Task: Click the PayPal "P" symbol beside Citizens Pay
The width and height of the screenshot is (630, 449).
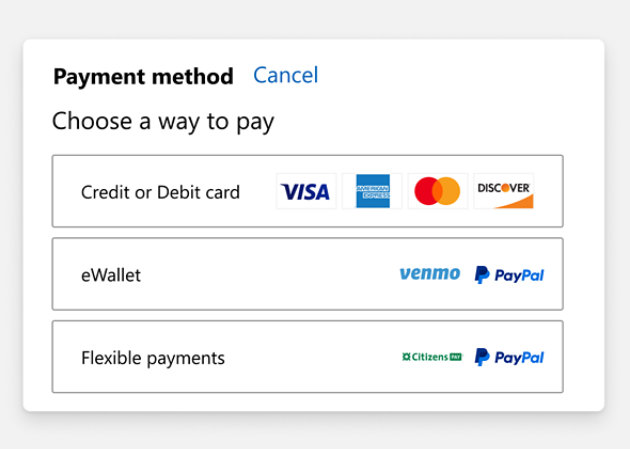Action: [x=482, y=357]
